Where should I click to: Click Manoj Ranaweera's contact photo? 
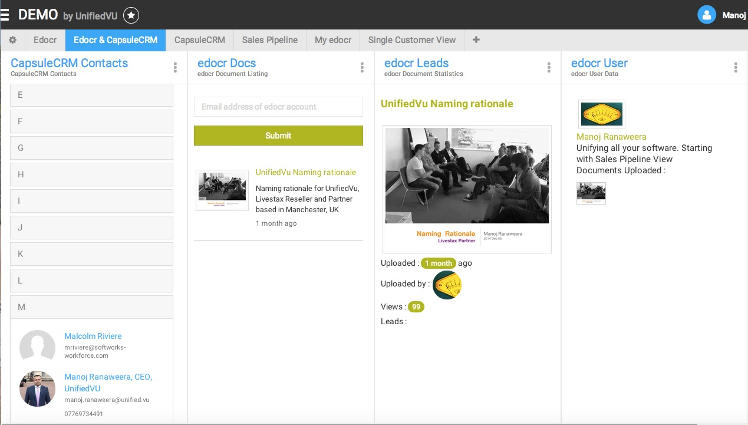(x=37, y=389)
